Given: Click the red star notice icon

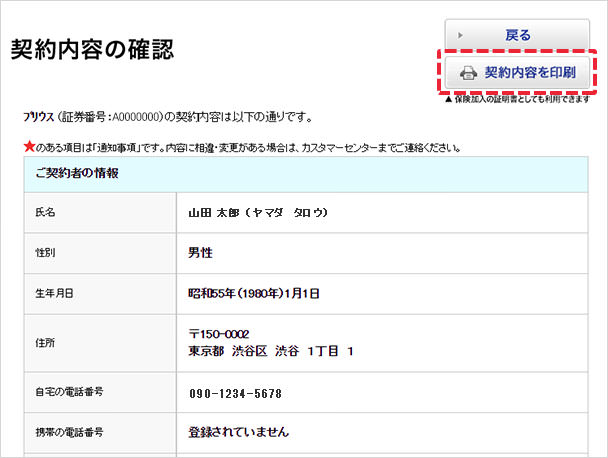Looking at the screenshot, I should tap(29, 147).
